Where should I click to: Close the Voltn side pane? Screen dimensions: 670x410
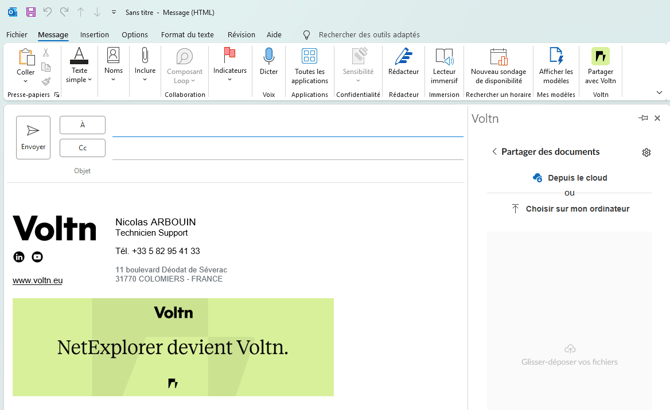[658, 118]
